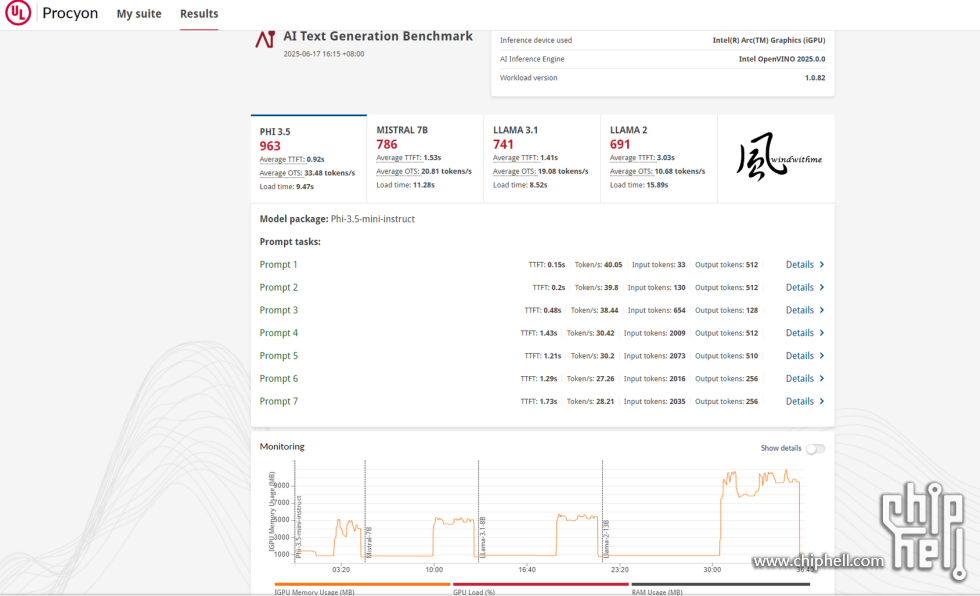
Task: Open the Prompt 7 link
Action: pyautogui.click(x=279, y=402)
